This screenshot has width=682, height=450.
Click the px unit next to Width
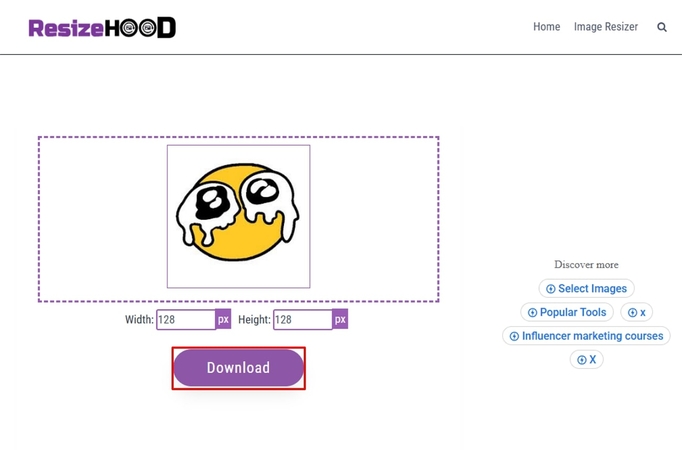pyautogui.click(x=223, y=320)
